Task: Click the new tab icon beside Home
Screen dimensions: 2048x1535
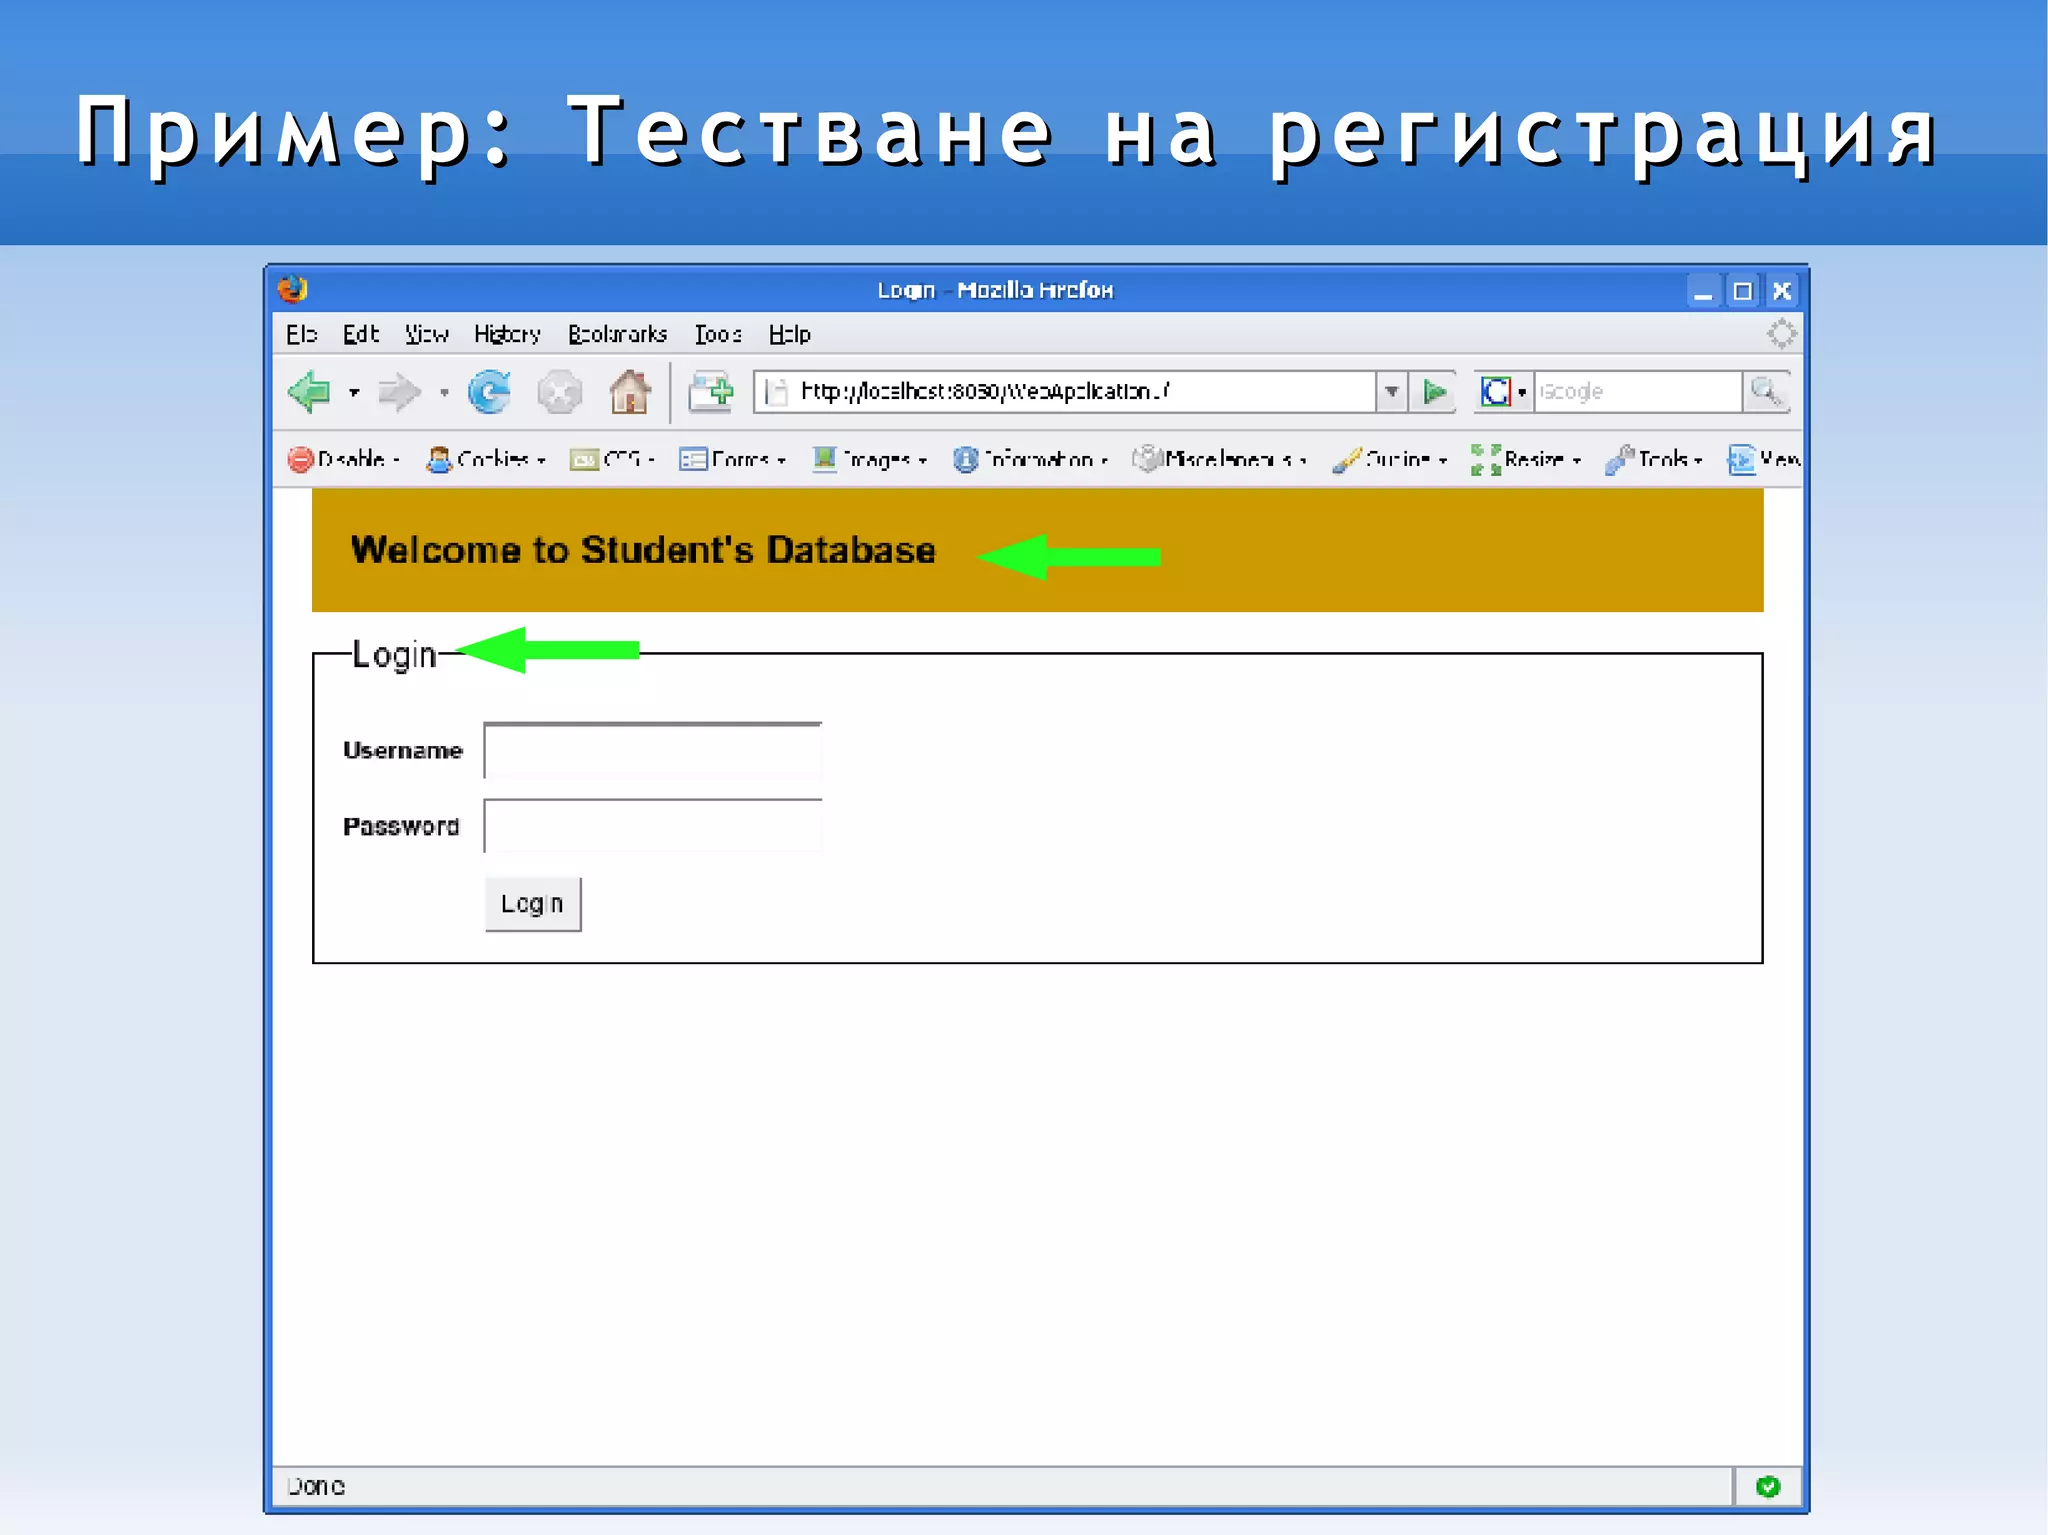Action: click(x=711, y=392)
